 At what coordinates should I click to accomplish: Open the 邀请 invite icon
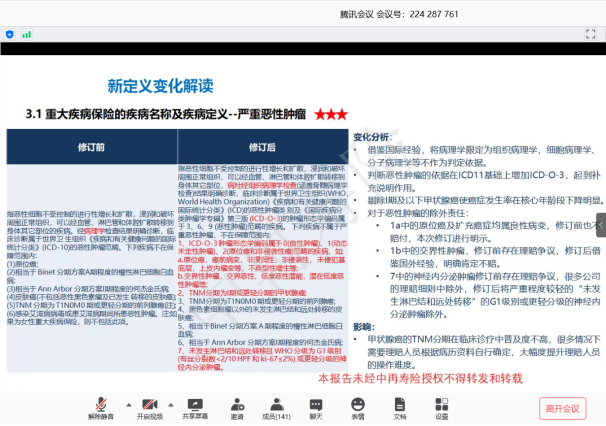pos(237,407)
